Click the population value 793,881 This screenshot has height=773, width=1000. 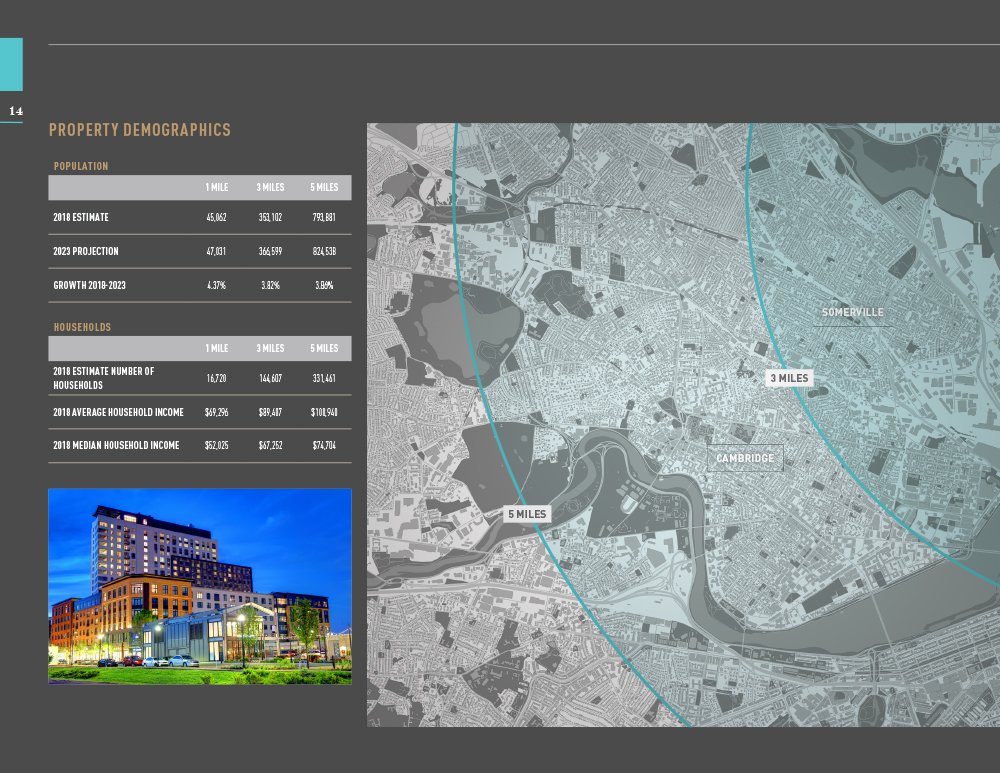(x=324, y=217)
